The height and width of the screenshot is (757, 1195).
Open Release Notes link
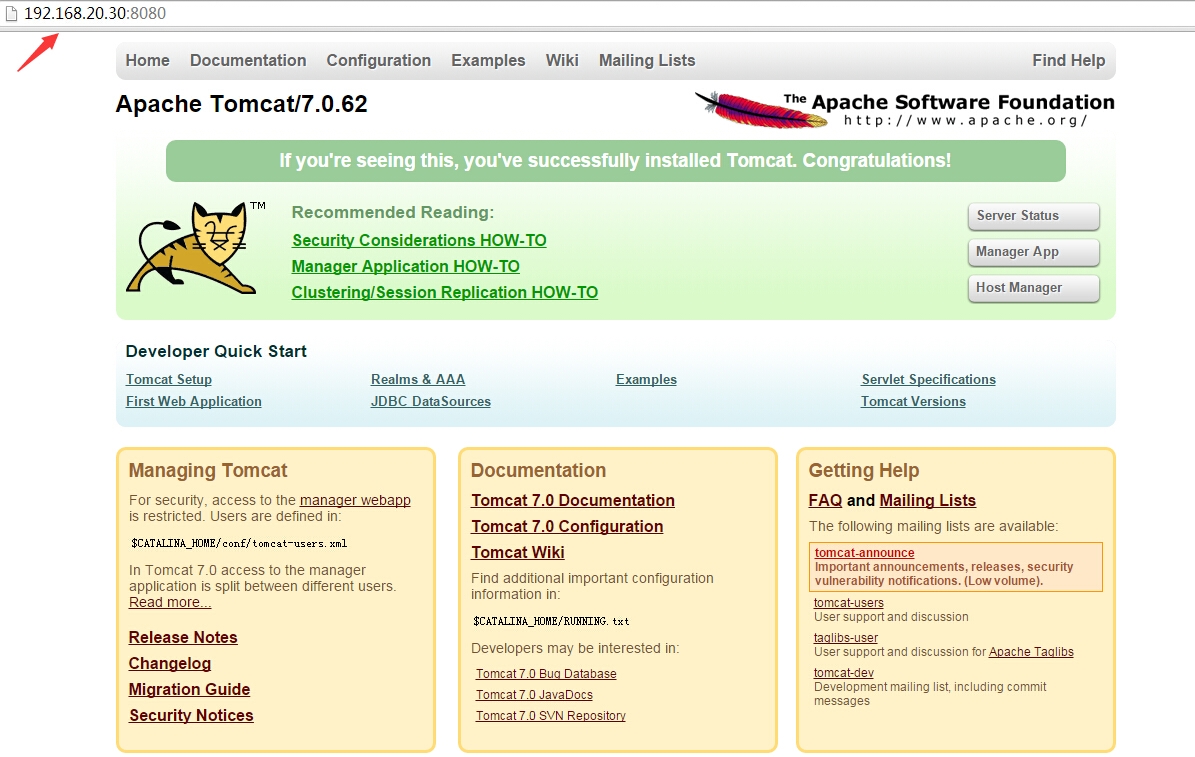[183, 637]
